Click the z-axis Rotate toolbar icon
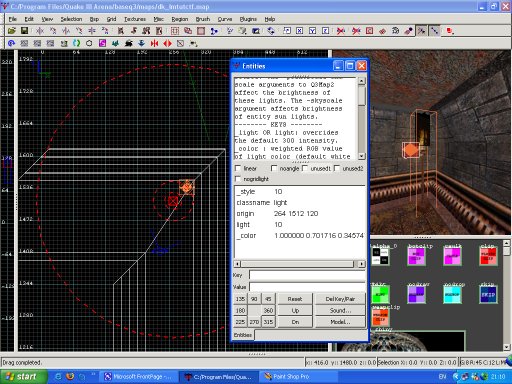This screenshot has height=384, width=512. point(105,31)
